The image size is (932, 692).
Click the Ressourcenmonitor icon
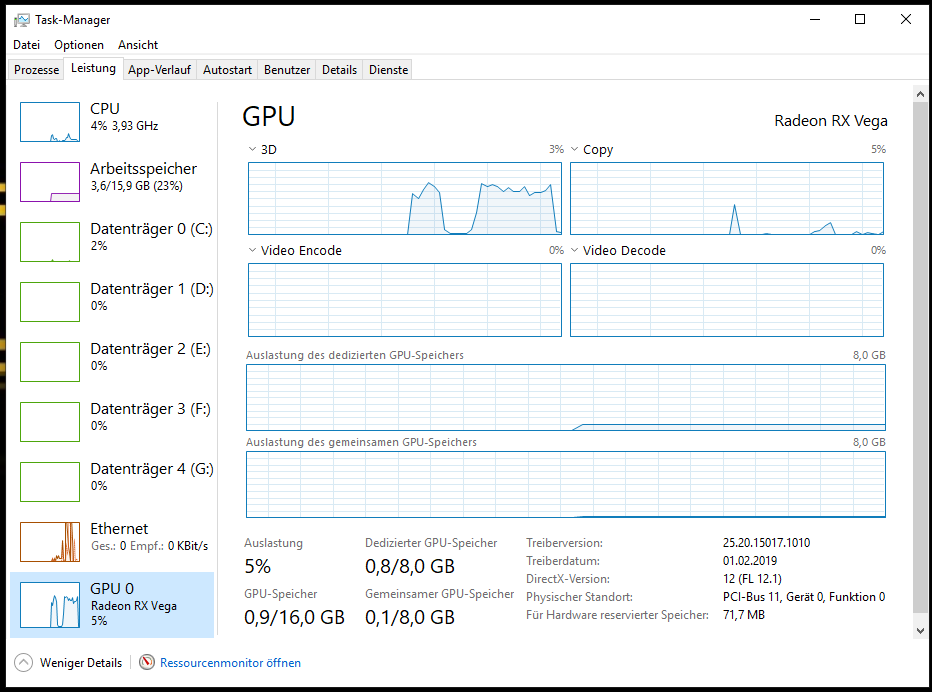click(148, 662)
